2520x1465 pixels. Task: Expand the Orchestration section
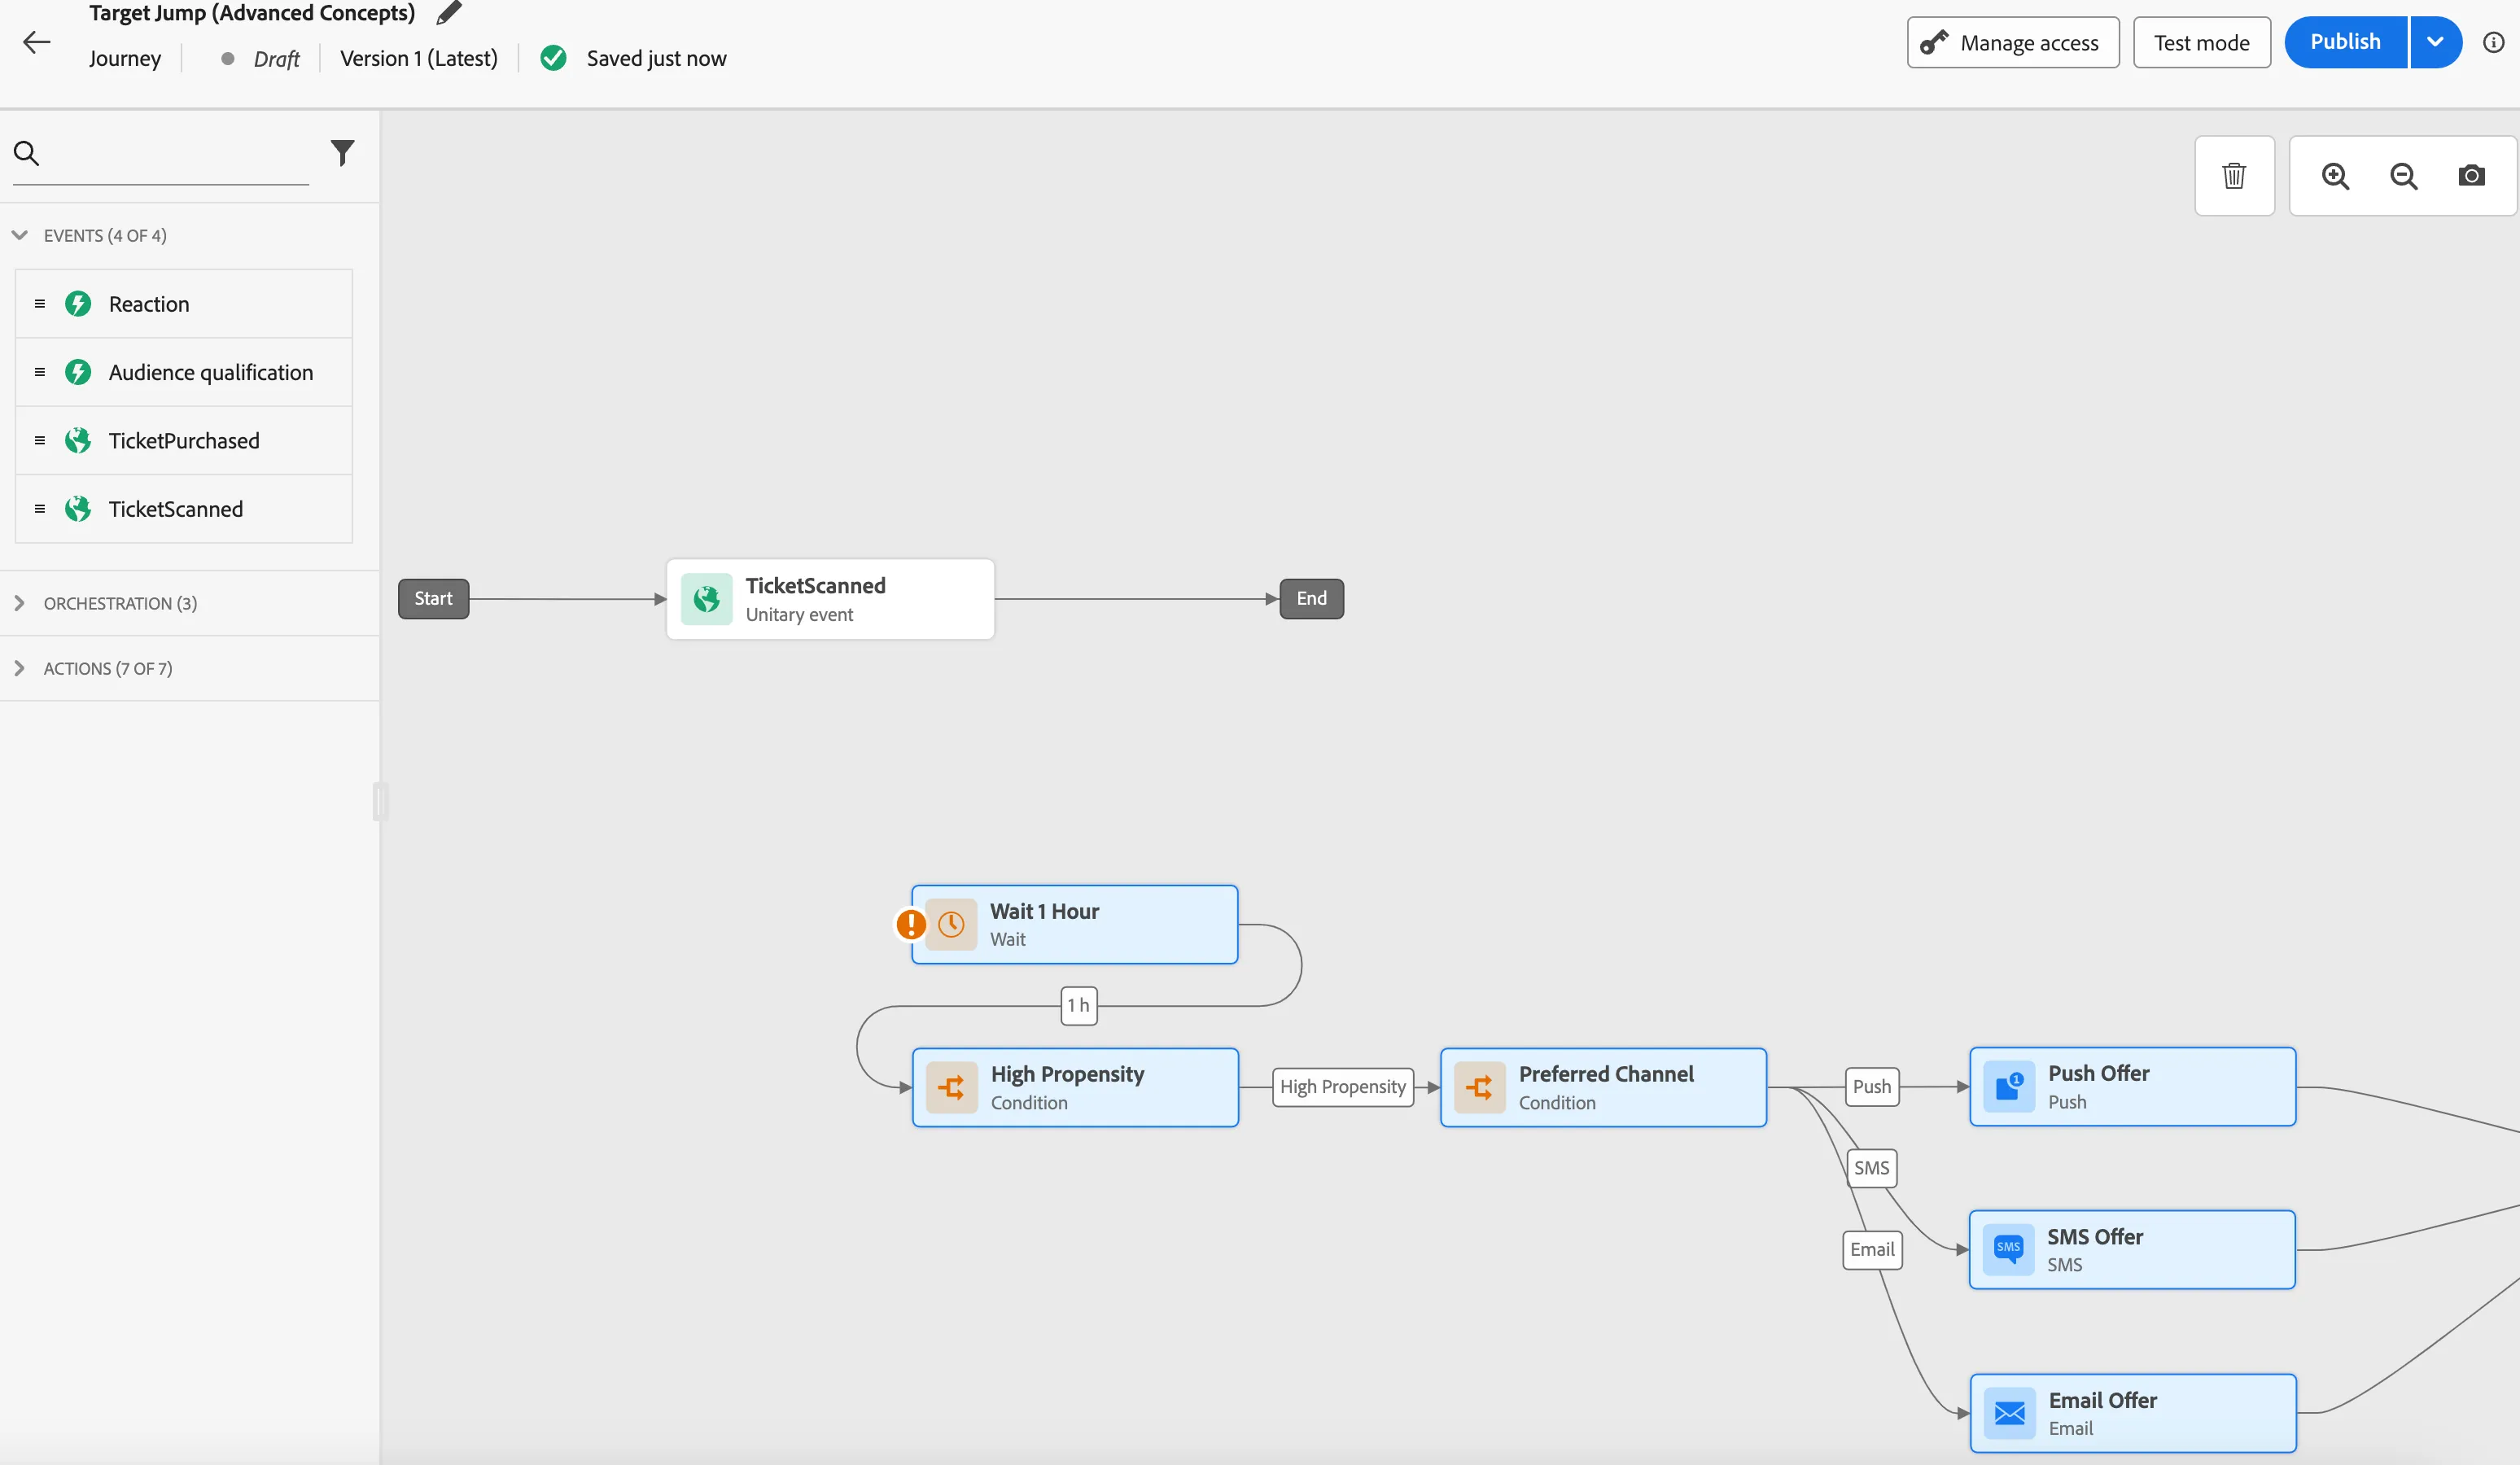pyautogui.click(x=19, y=603)
